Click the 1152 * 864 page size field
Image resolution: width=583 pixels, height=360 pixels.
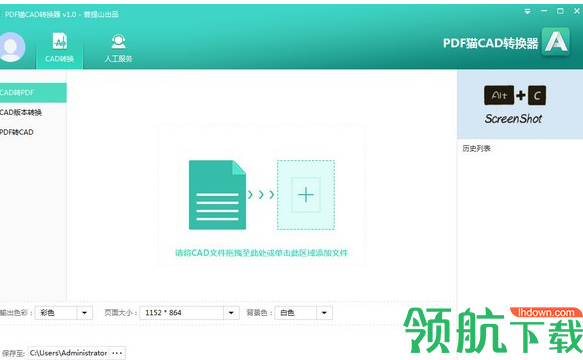(181, 313)
